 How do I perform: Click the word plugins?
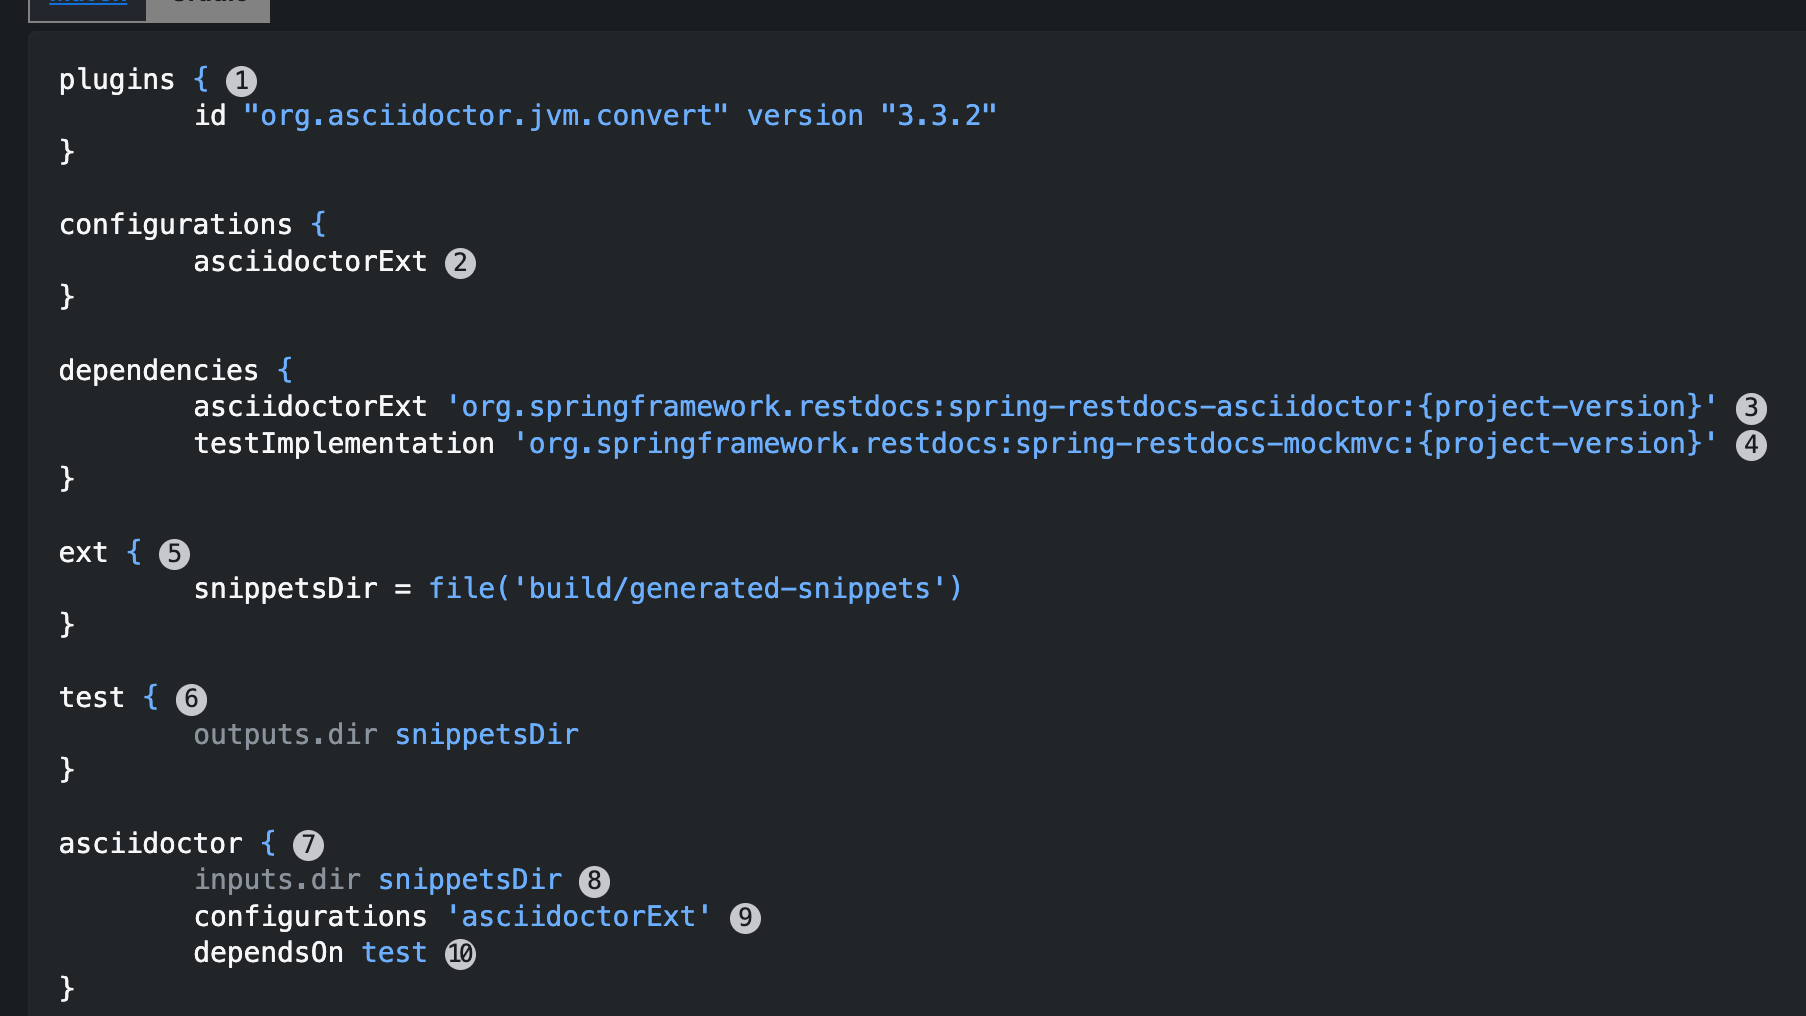coord(117,80)
